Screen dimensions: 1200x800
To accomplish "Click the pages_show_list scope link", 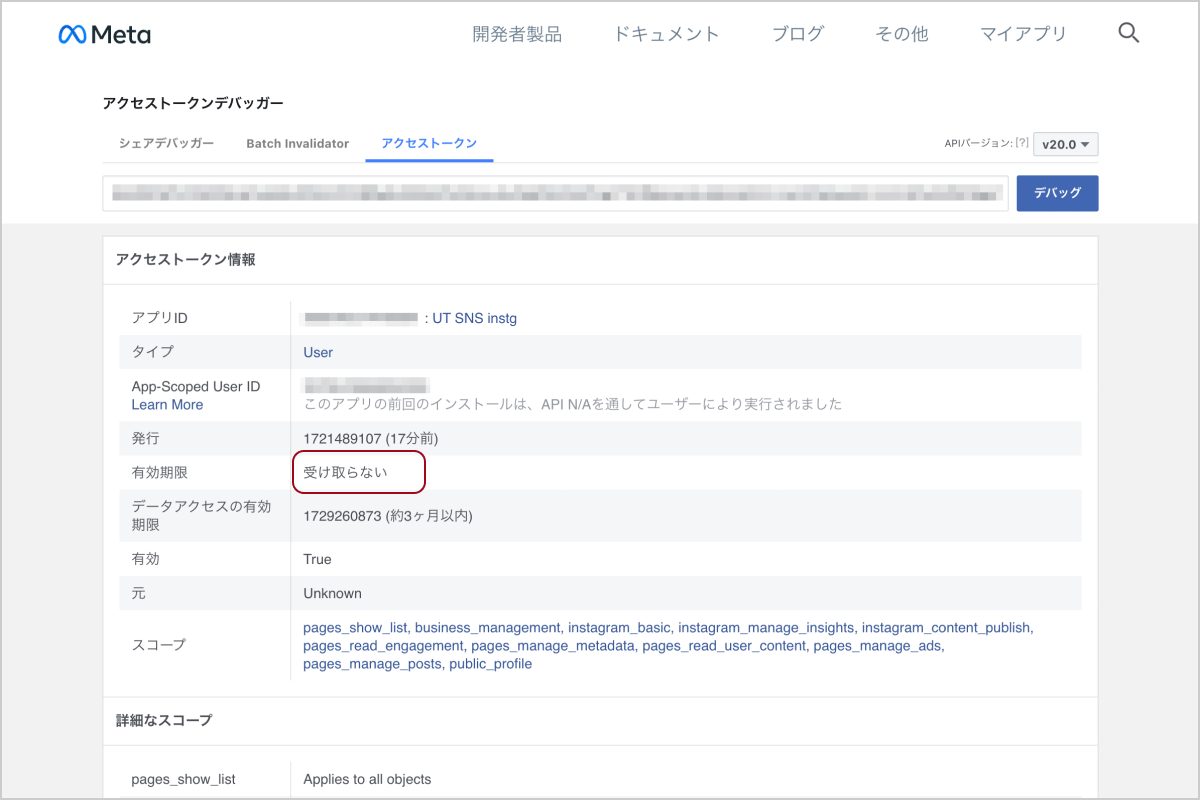I will pyautogui.click(x=355, y=628).
